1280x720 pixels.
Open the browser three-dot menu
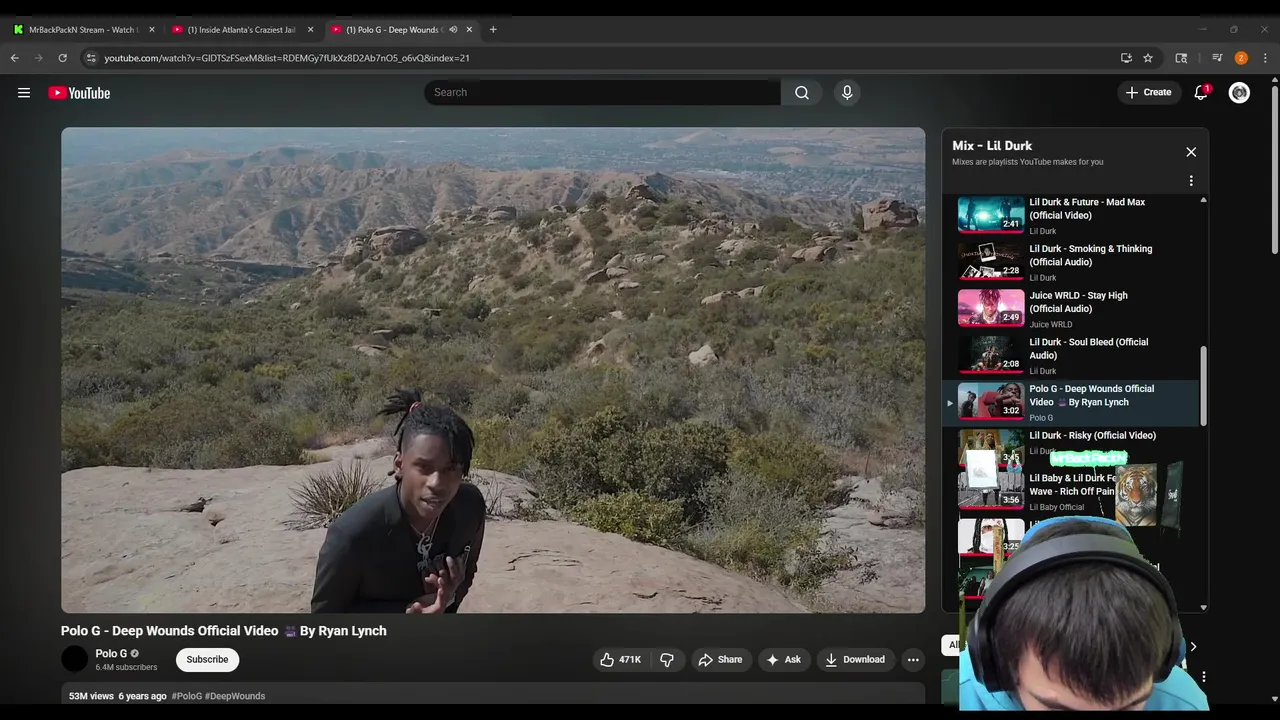(1265, 58)
